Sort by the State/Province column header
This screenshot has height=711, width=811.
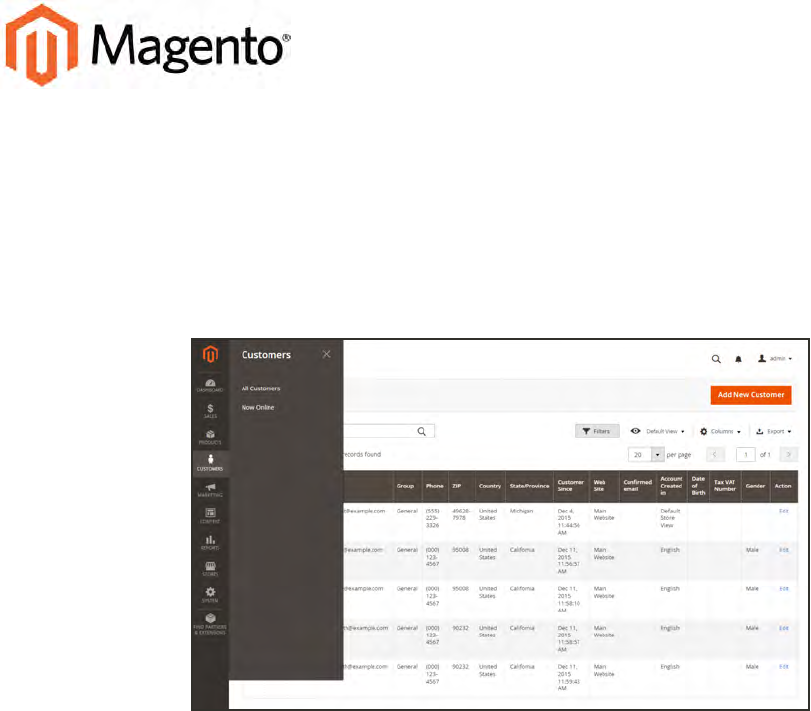(530, 486)
